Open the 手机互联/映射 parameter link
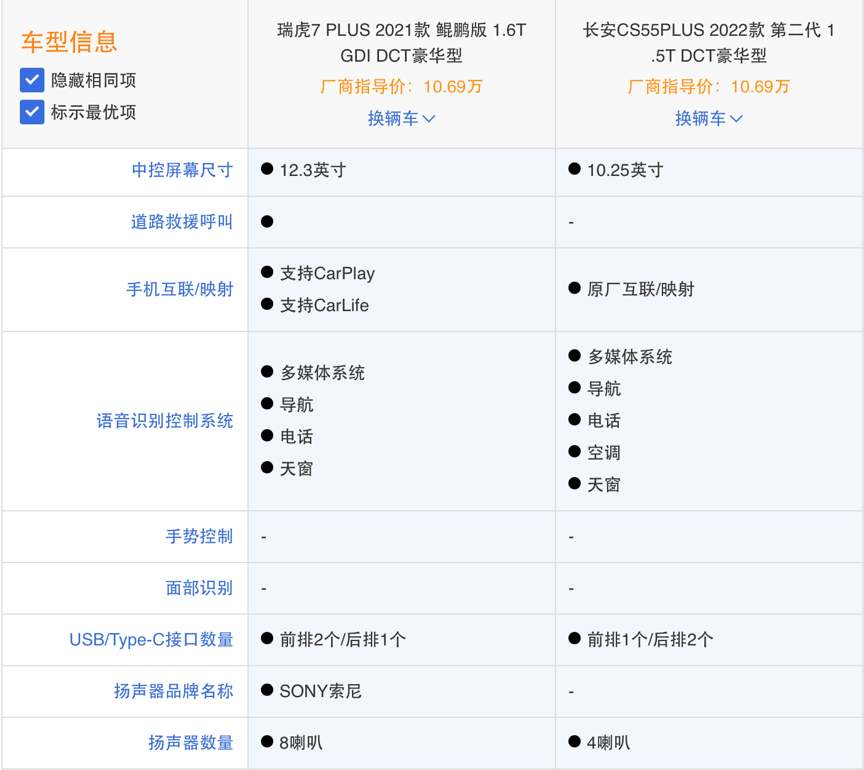Image resolution: width=864 pixels, height=770 pixels. (179, 290)
